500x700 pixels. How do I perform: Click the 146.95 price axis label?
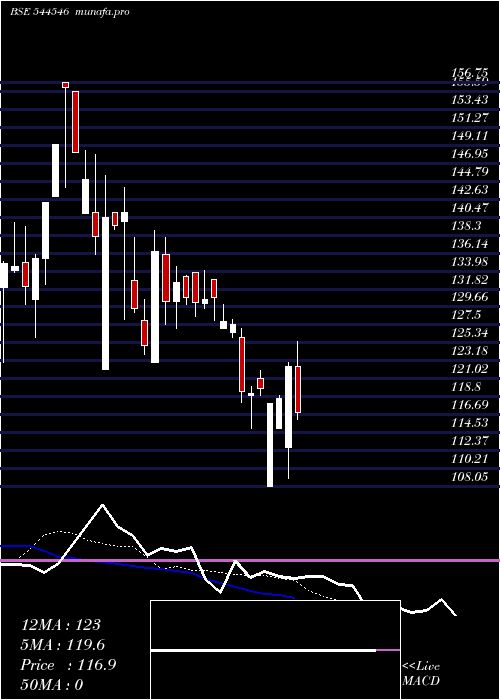click(x=470, y=154)
